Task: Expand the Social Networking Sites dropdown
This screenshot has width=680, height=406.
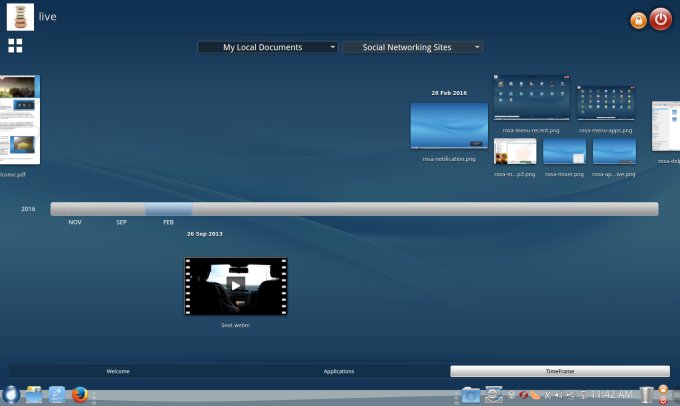Action: click(412, 47)
